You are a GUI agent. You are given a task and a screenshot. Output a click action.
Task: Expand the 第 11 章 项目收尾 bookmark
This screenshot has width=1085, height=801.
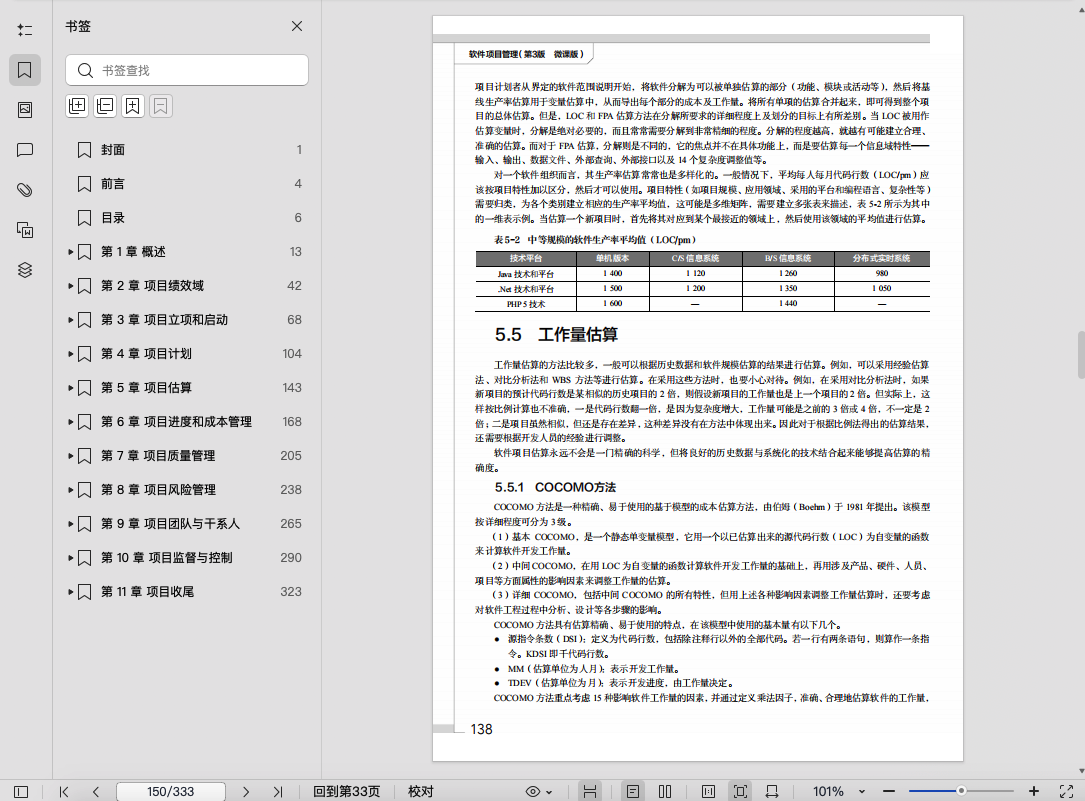pos(71,592)
